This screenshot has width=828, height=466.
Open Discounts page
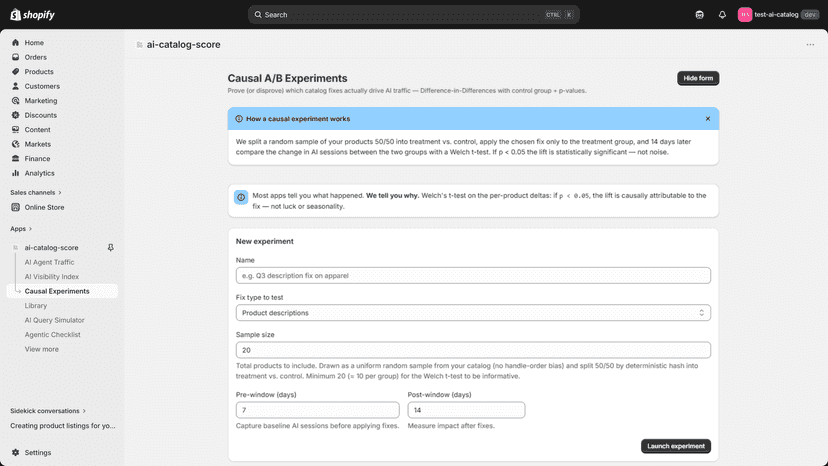click(40, 115)
